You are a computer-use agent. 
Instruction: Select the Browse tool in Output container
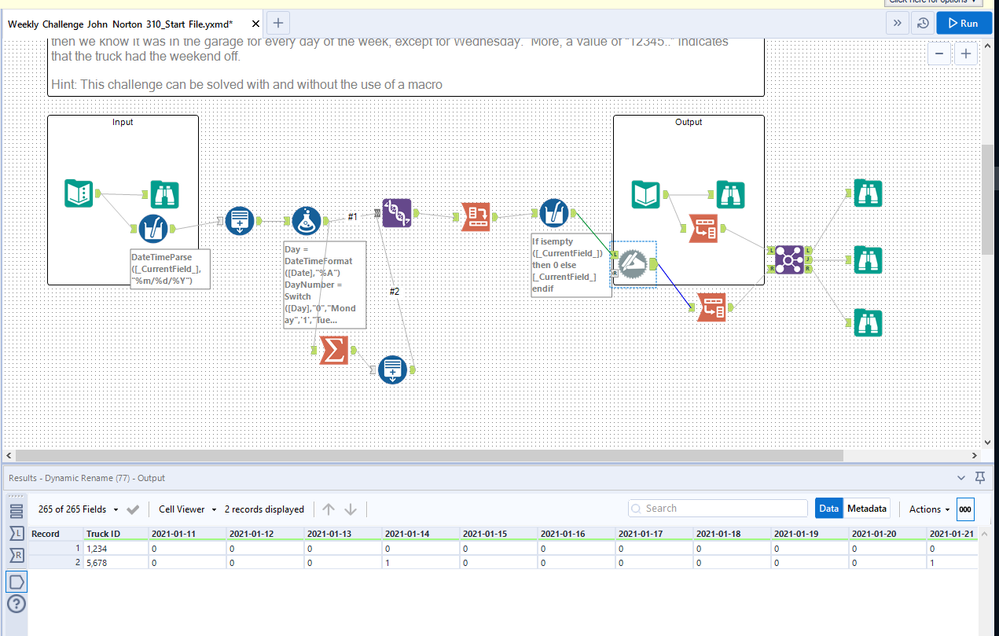[x=731, y=194]
